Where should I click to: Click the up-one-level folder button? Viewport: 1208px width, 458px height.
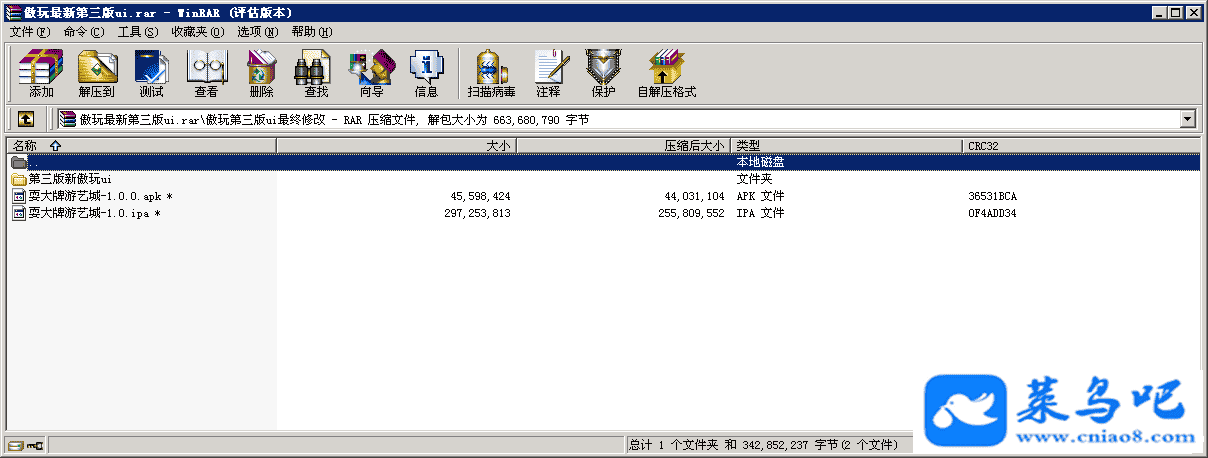point(26,119)
